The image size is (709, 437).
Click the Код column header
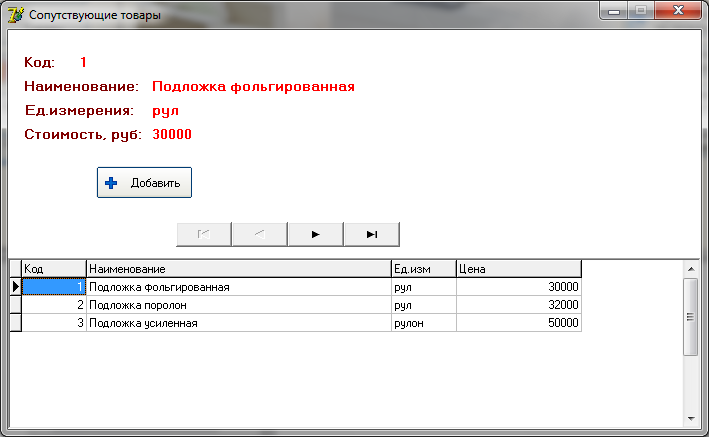pyautogui.click(x=54, y=269)
